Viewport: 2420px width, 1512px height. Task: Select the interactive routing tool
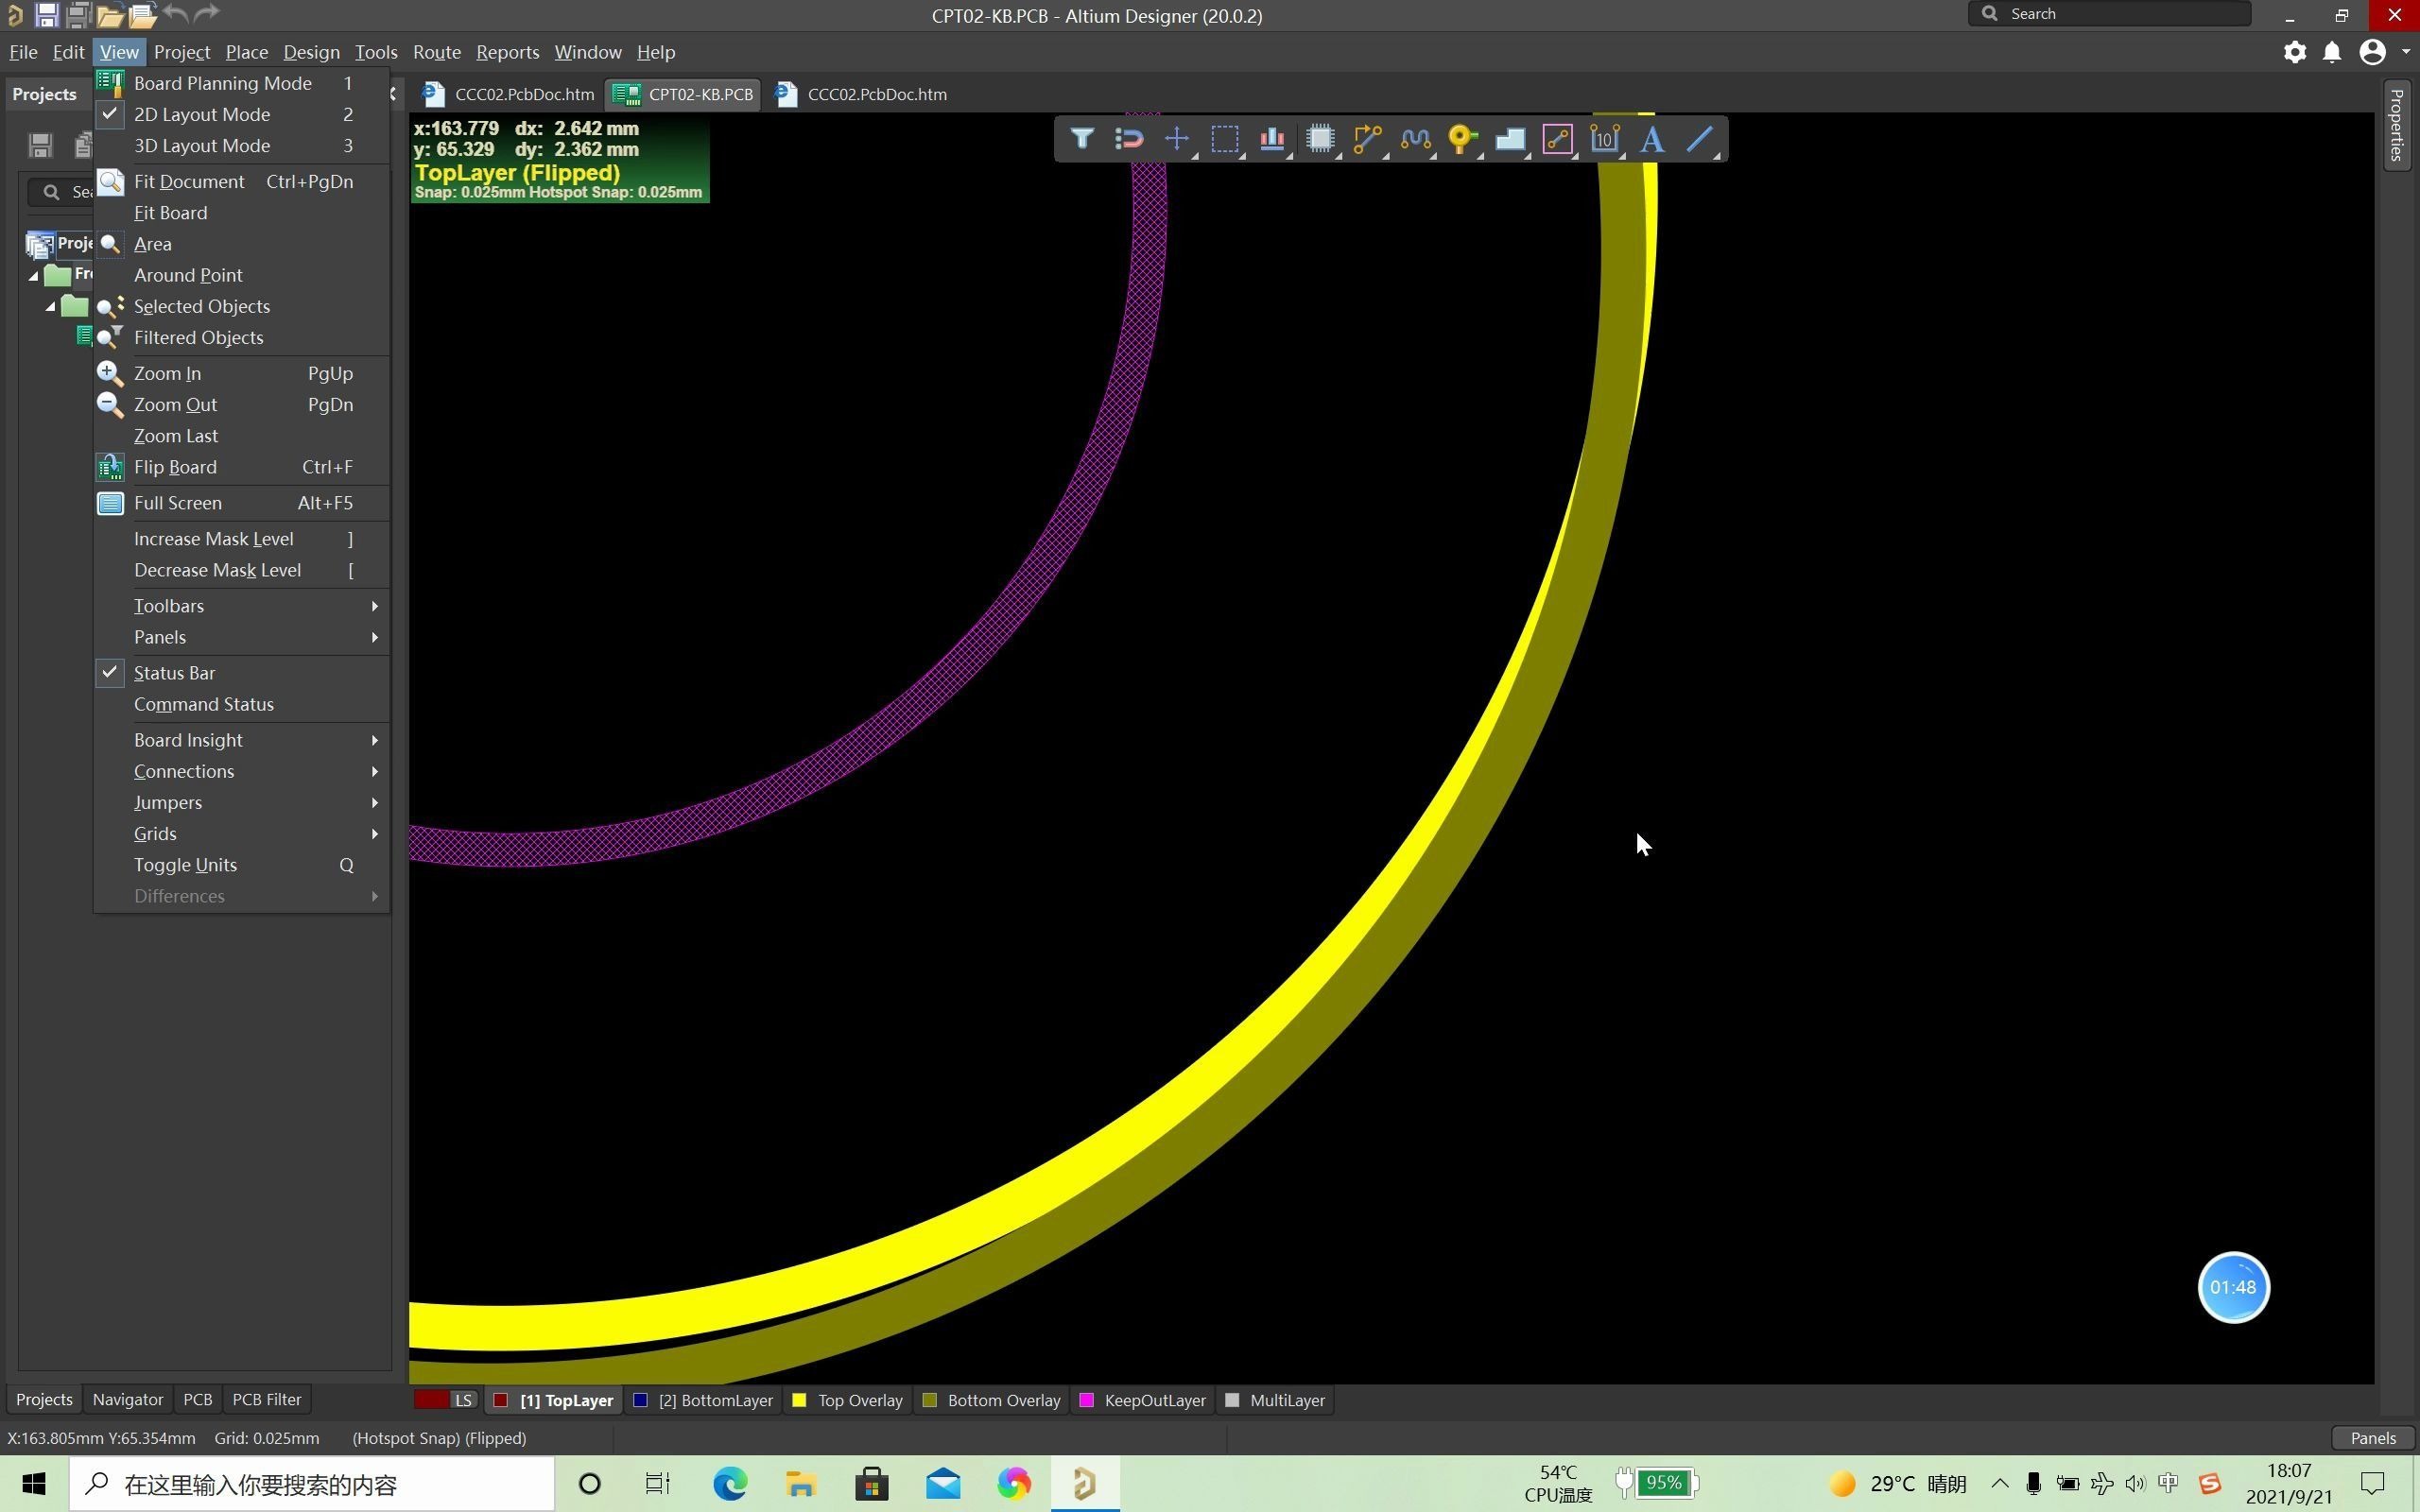[1366, 139]
